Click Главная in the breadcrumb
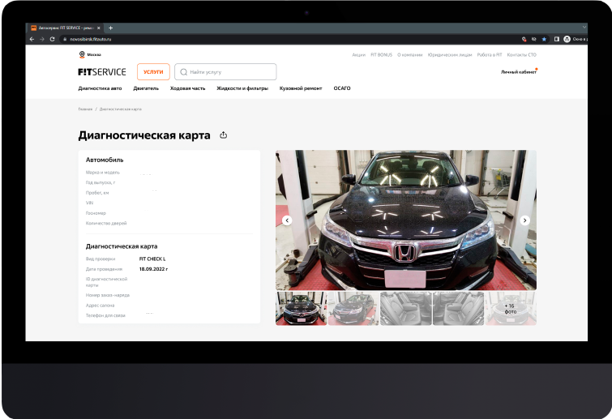 pos(85,109)
